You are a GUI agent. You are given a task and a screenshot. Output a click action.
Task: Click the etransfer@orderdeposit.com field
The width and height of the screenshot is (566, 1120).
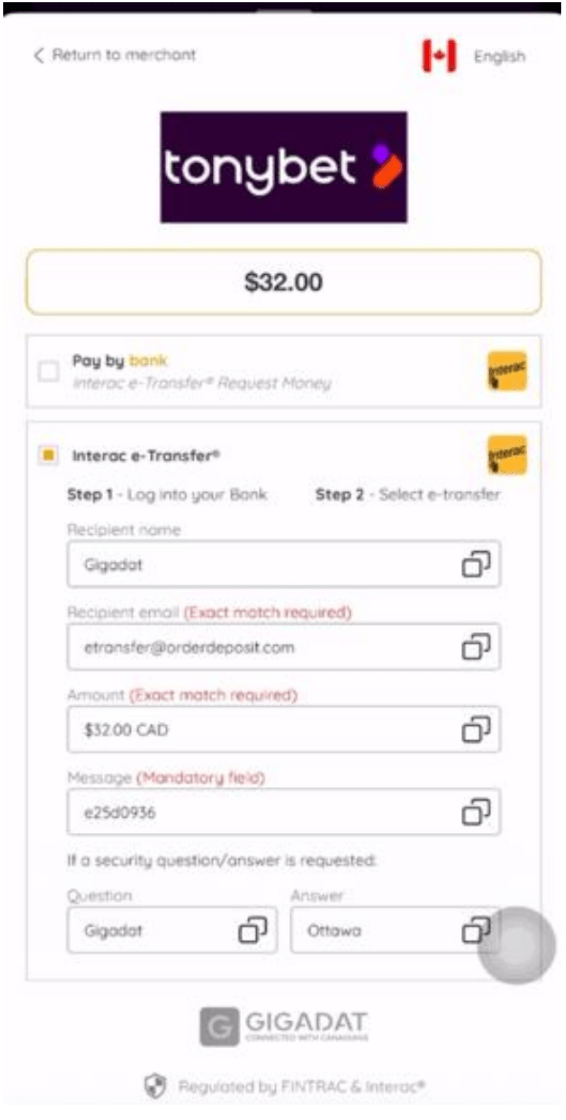pos(284,647)
